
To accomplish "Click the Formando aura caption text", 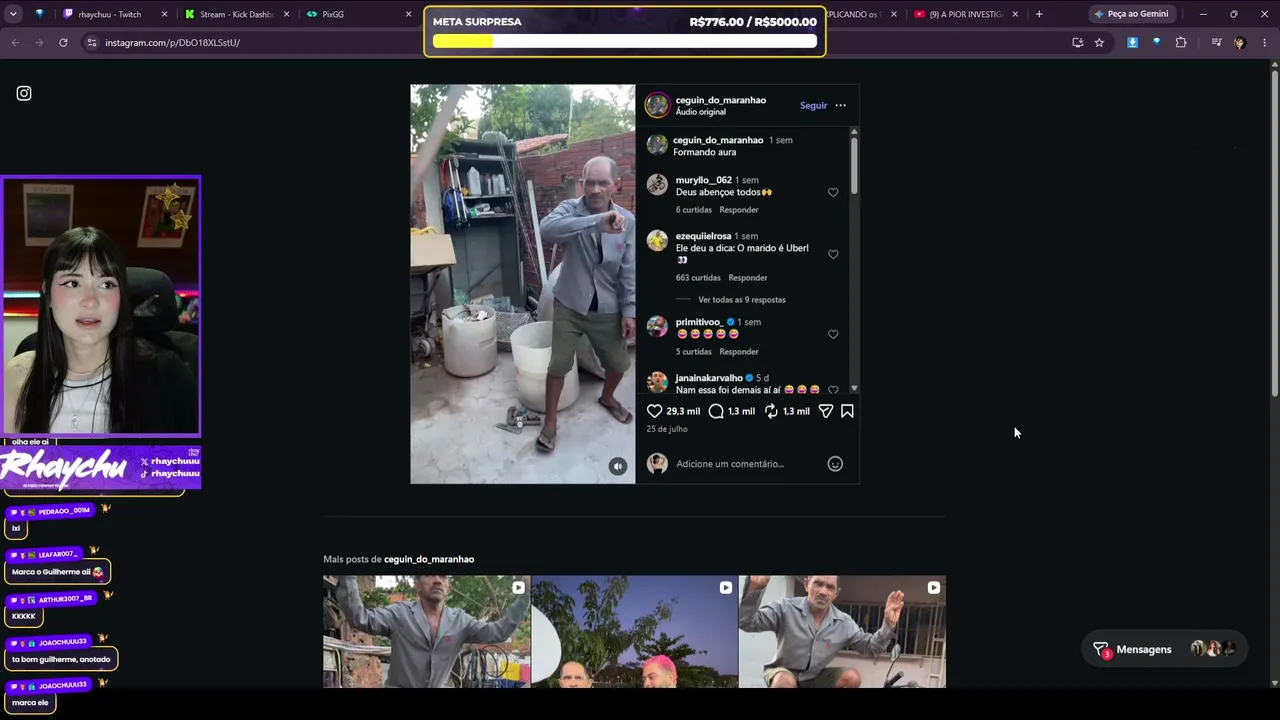I will 705,152.
